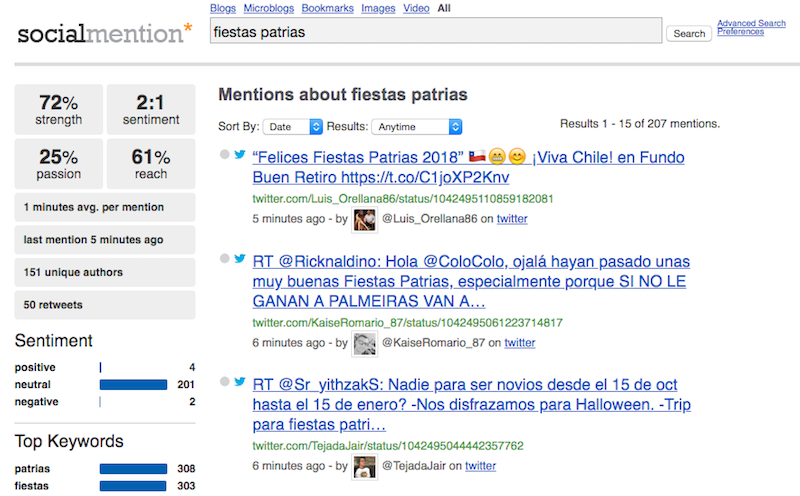The width and height of the screenshot is (800, 496).
Task: Click twitter link after @KaiseRomario_87
Action: (520, 342)
